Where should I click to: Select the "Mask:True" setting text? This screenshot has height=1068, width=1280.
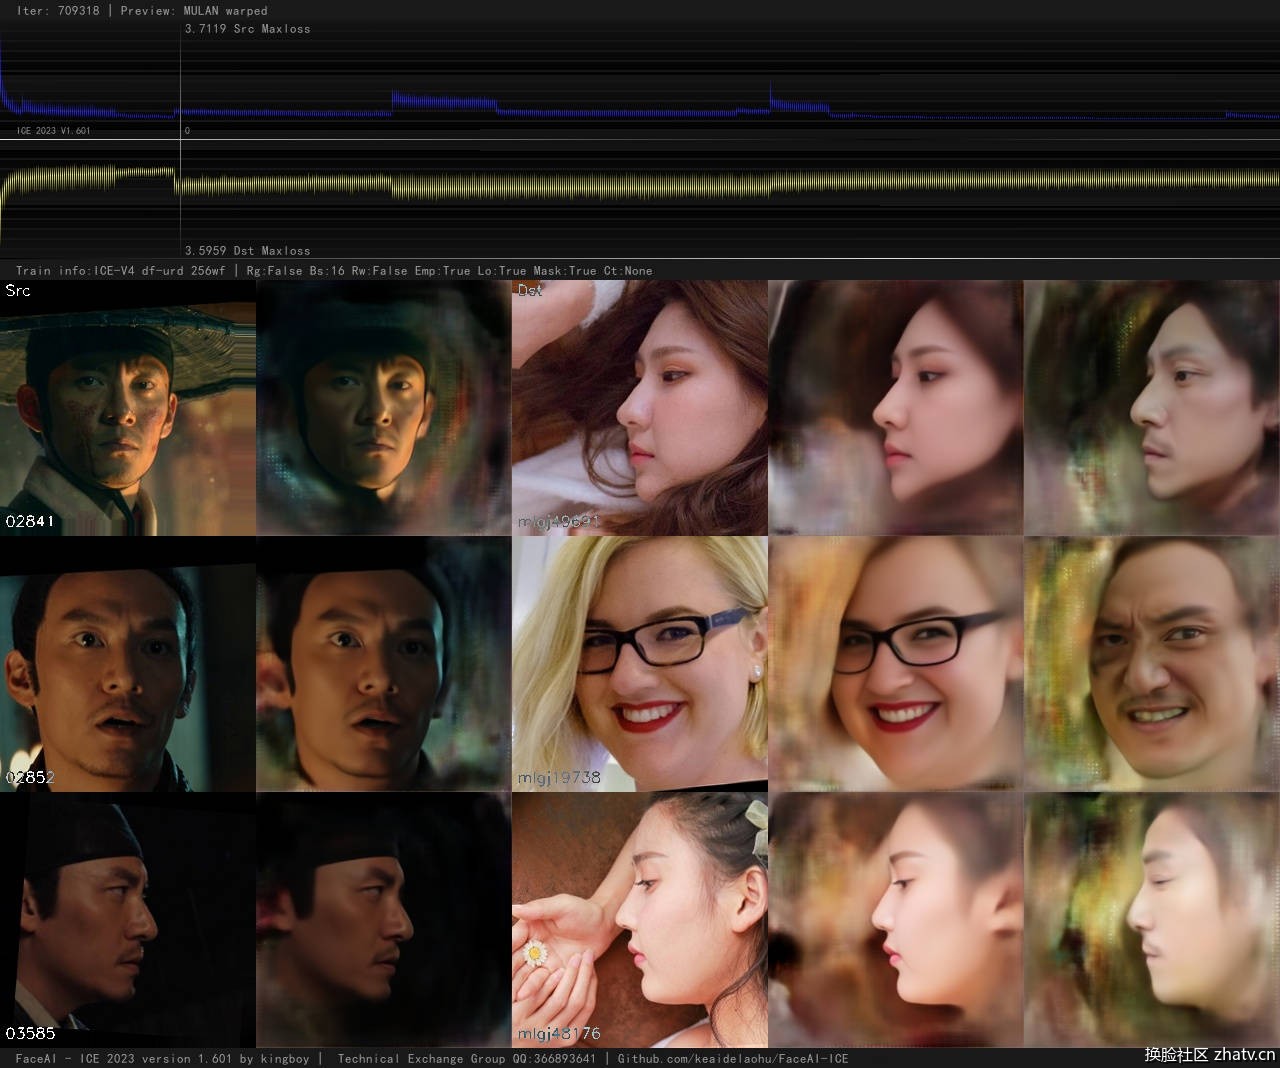click(565, 271)
